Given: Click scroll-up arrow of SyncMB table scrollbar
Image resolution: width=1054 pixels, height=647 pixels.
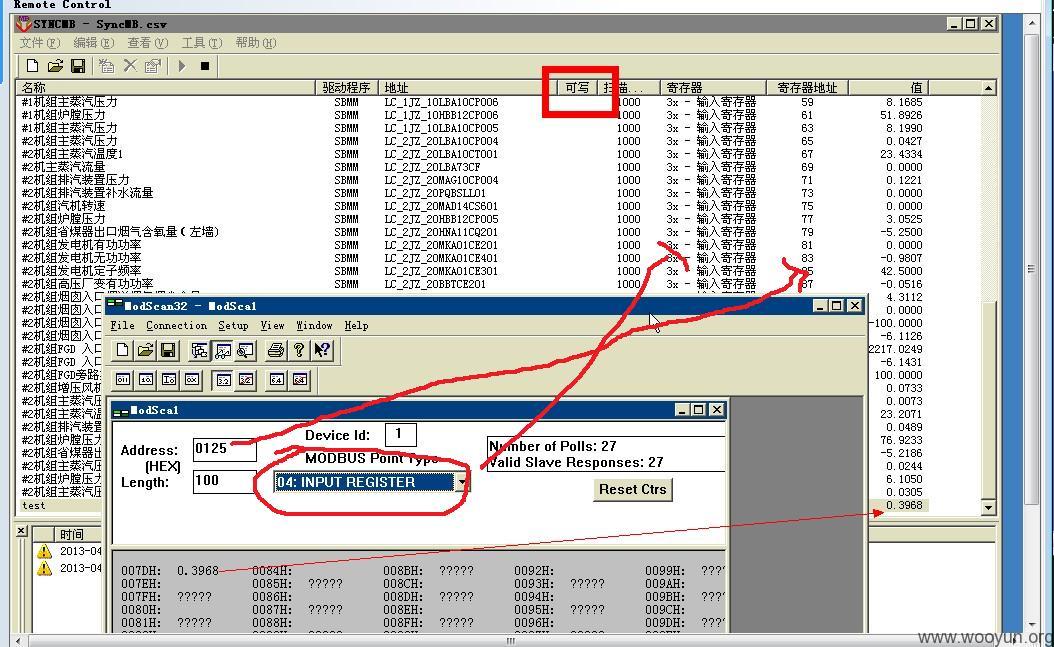Looking at the screenshot, I should [988, 88].
